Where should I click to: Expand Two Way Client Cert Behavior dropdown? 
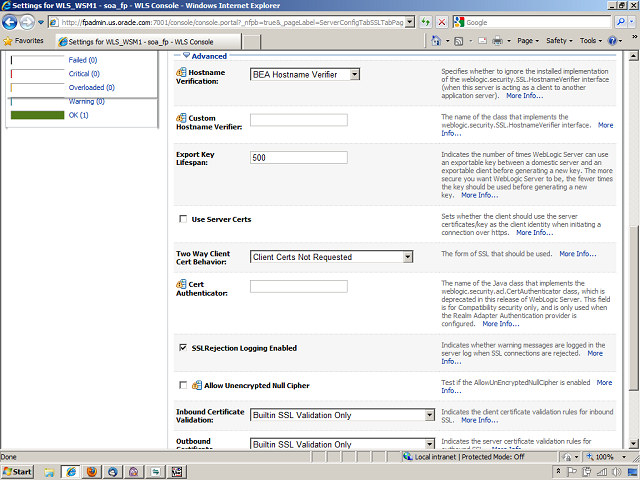407,257
